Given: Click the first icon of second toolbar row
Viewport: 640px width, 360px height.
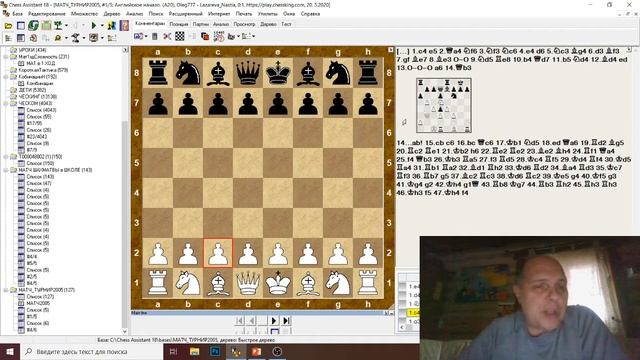Looking at the screenshot, I should (x=8, y=38).
